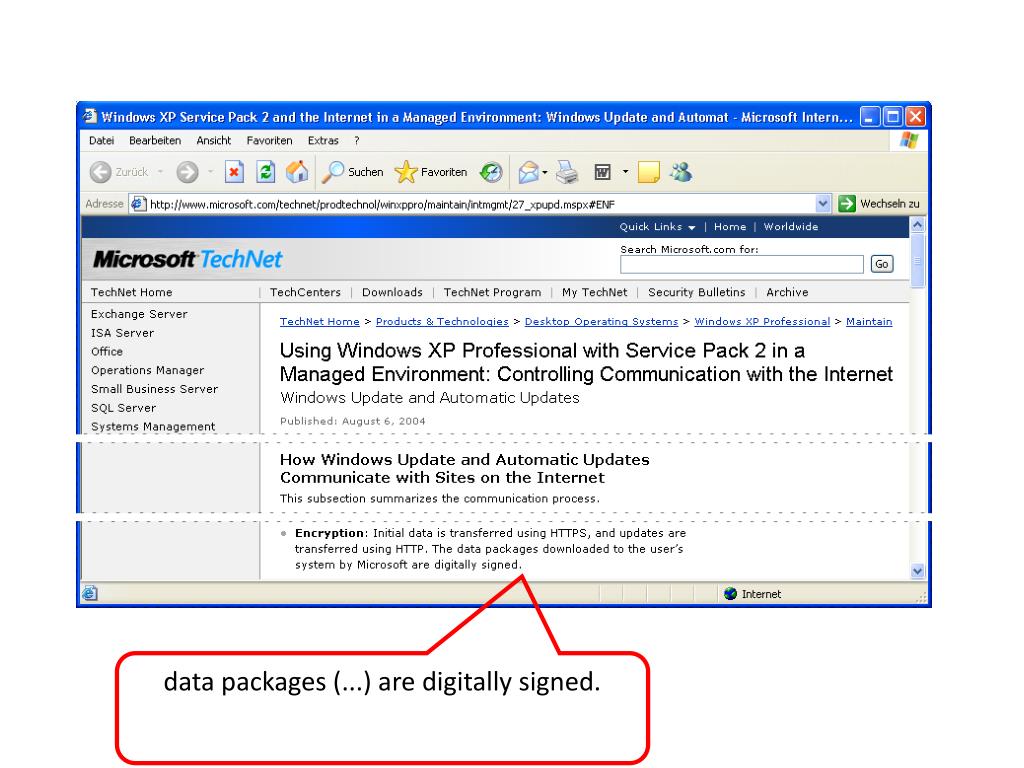Open the TechNet Program nav tab
Viewport: 1024px width, 768px height.
click(x=492, y=292)
